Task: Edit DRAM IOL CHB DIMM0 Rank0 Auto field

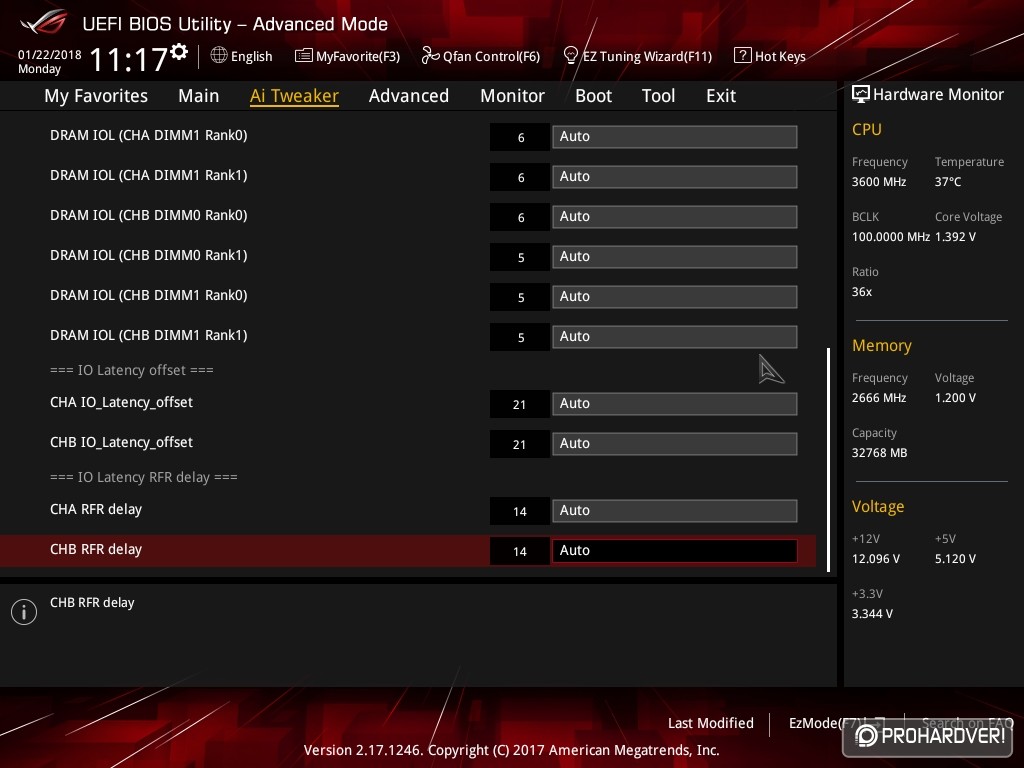Action: (x=675, y=216)
